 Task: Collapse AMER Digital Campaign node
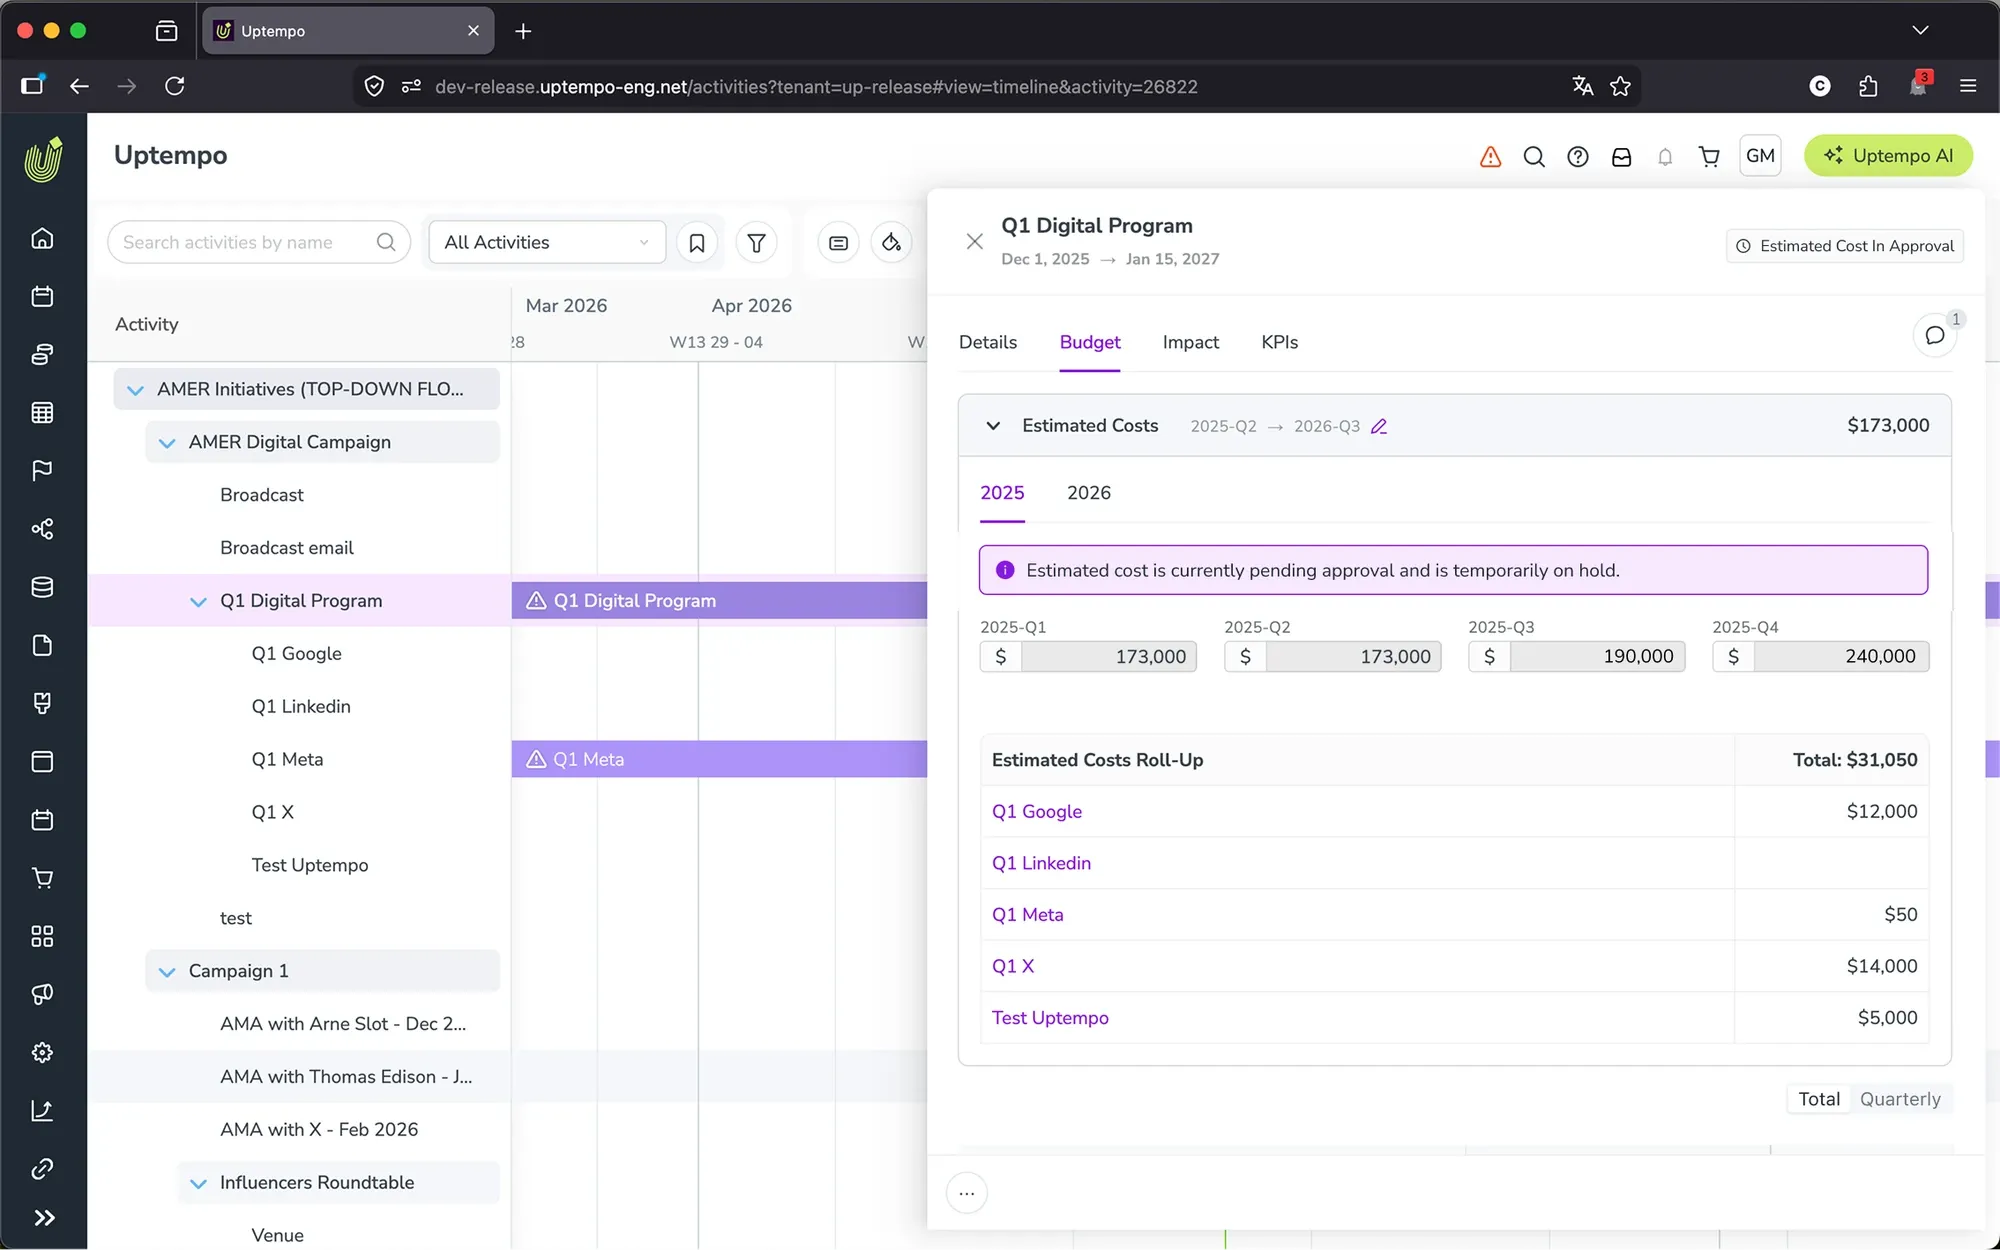pos(167,442)
